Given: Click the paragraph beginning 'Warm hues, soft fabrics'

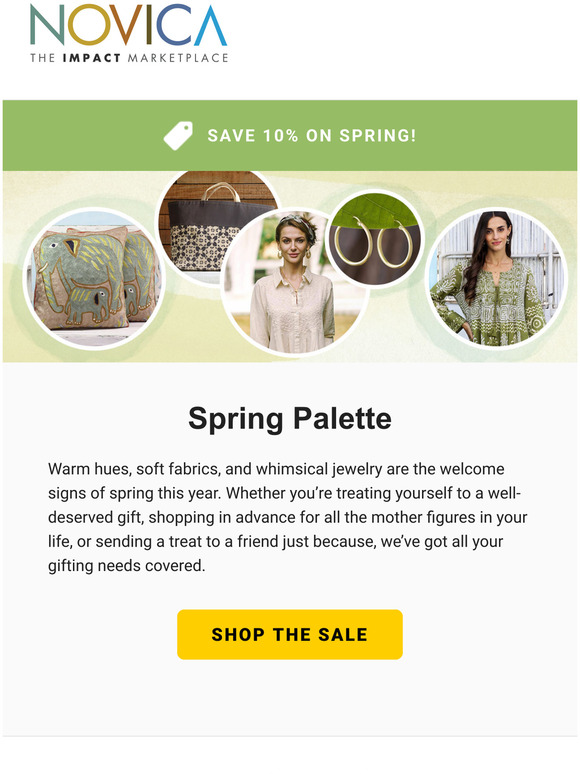Looking at the screenshot, I should (x=288, y=517).
